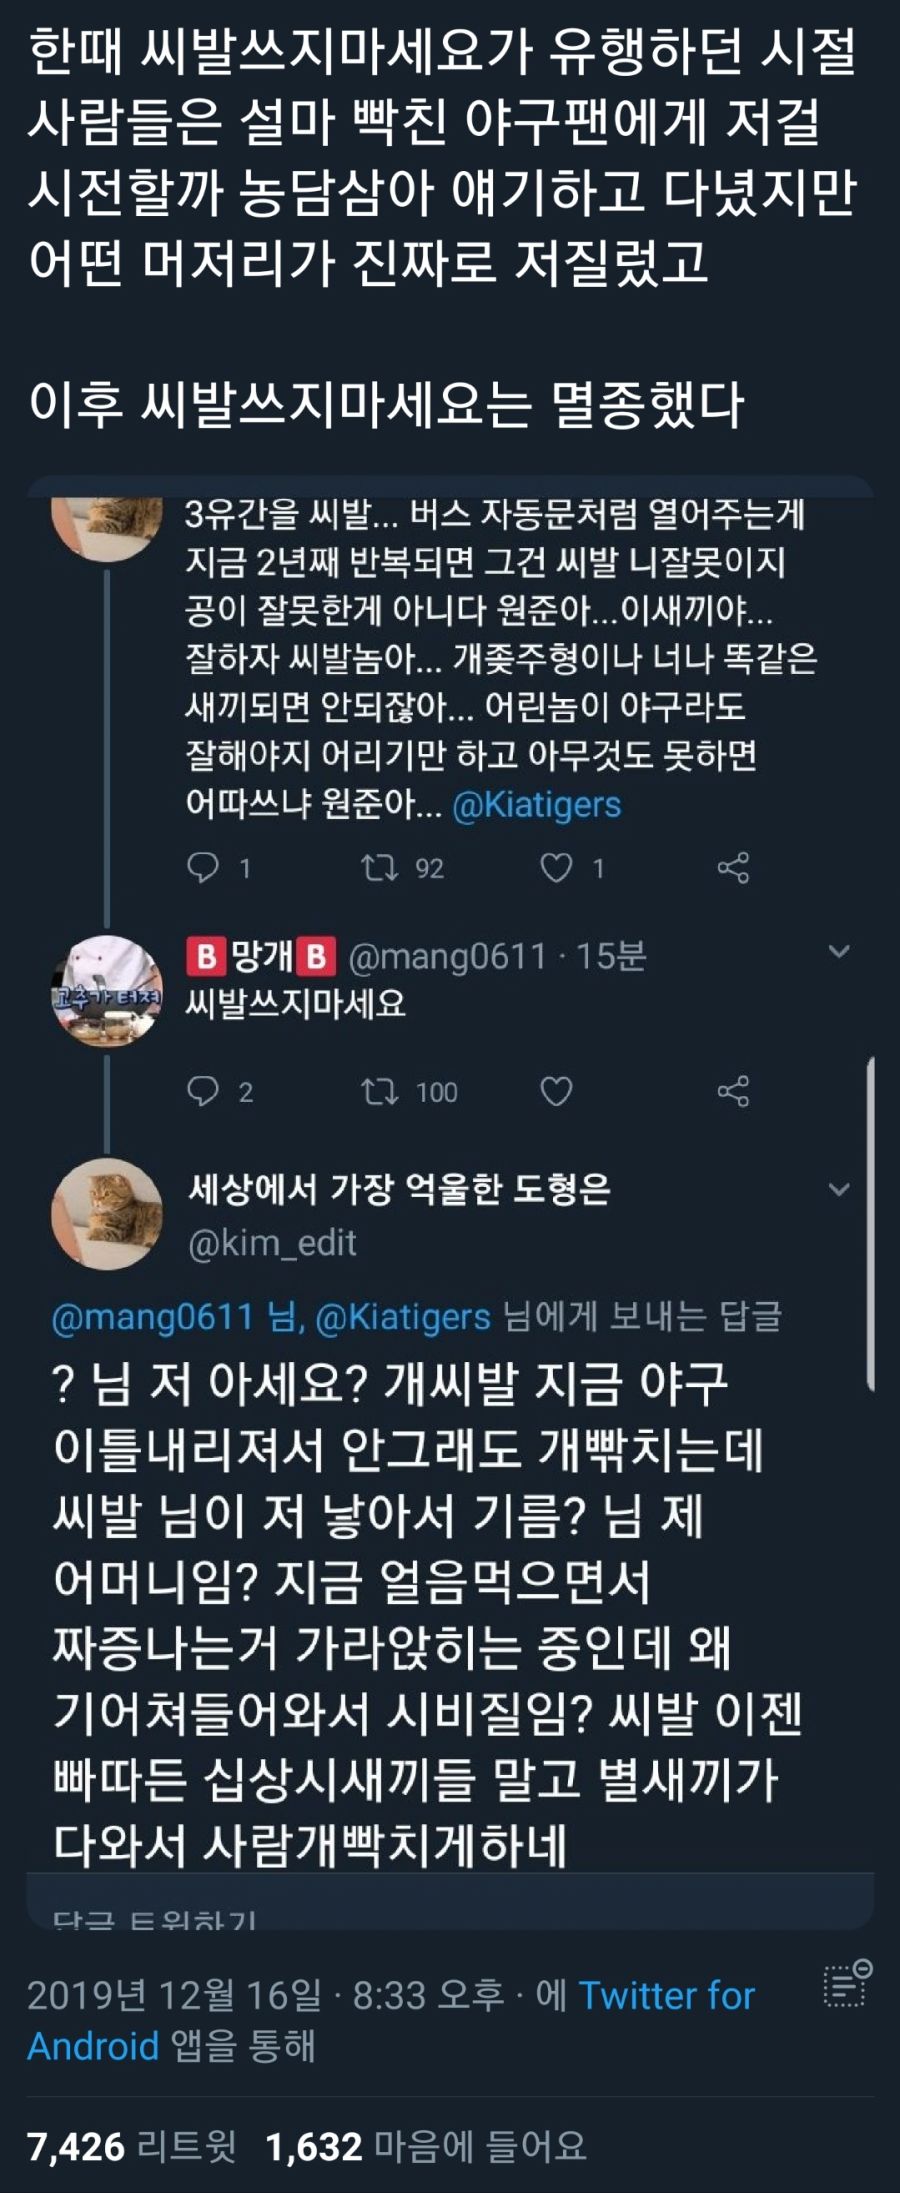Share the tweet mentioning @Kiatigers

tap(733, 867)
